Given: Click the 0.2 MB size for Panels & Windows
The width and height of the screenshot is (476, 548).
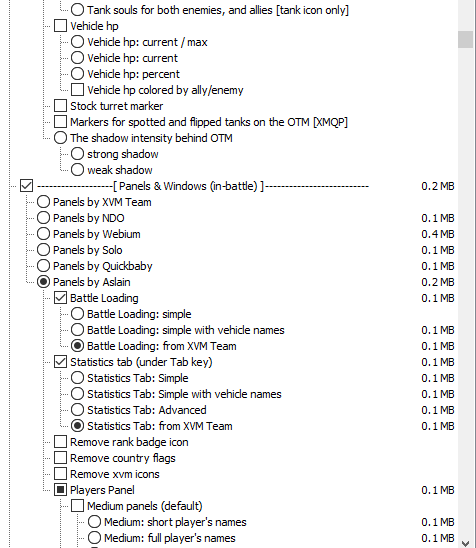Looking at the screenshot, I should pos(438,186).
